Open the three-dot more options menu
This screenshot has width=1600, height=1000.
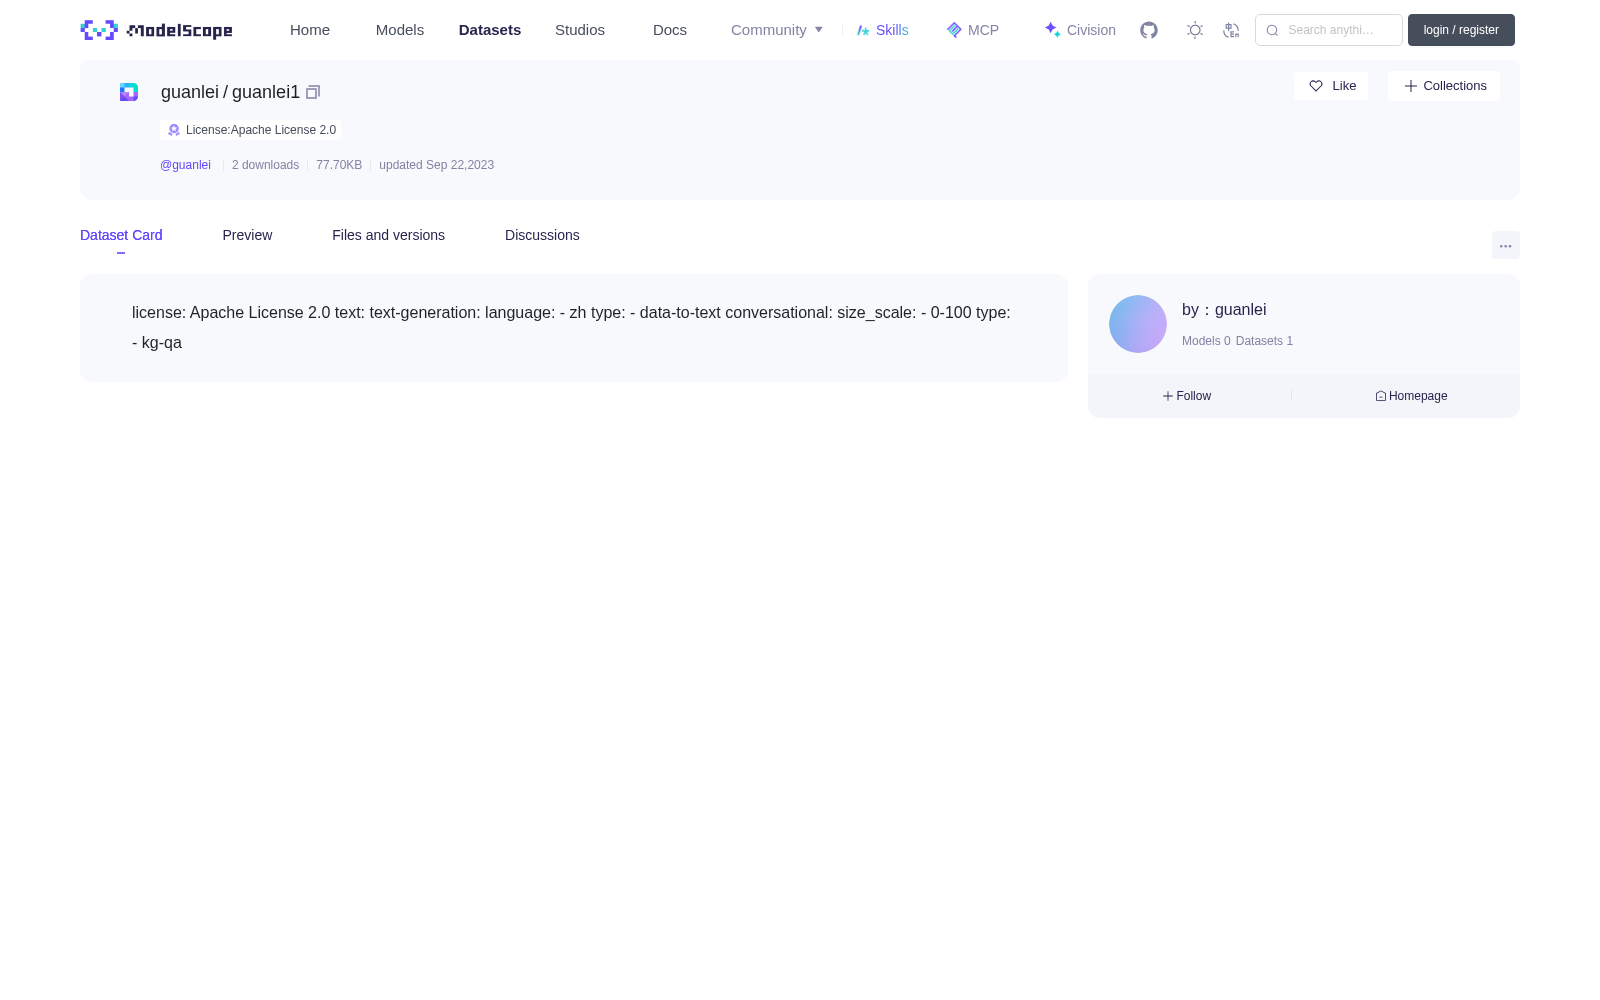coord(1506,245)
